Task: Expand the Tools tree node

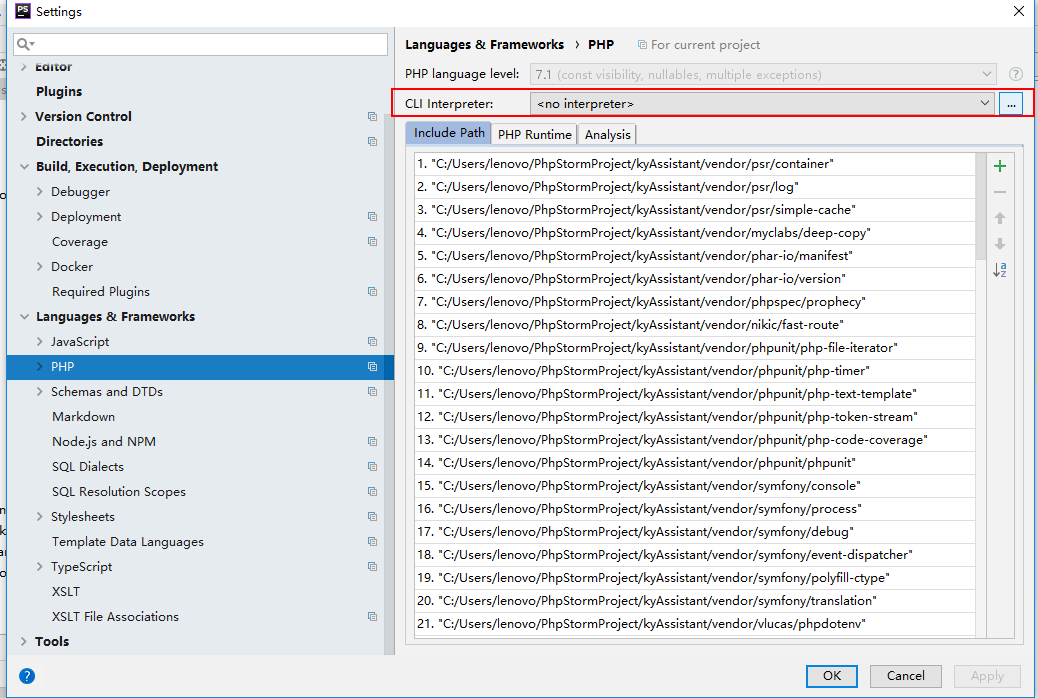Action: [x=24, y=641]
